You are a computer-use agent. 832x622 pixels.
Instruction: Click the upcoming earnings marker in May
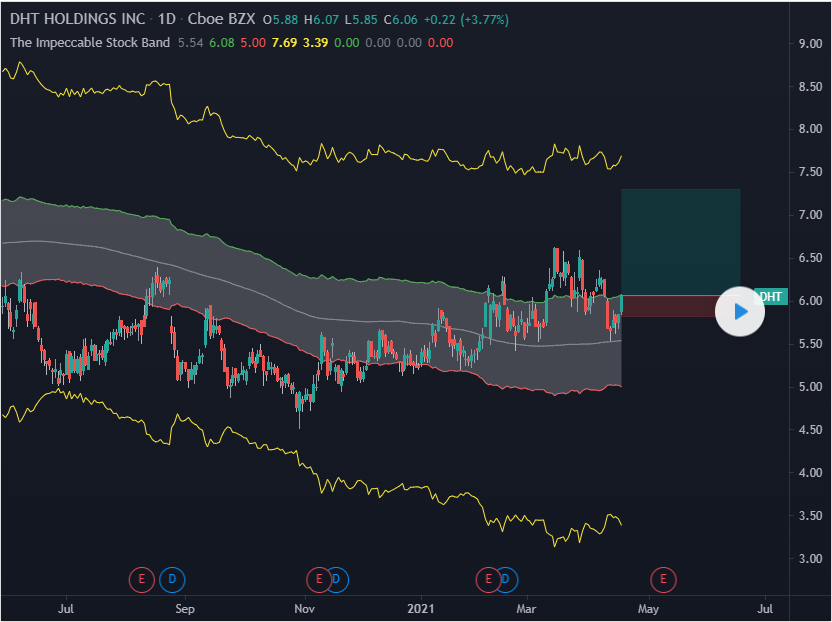pyautogui.click(x=661, y=578)
